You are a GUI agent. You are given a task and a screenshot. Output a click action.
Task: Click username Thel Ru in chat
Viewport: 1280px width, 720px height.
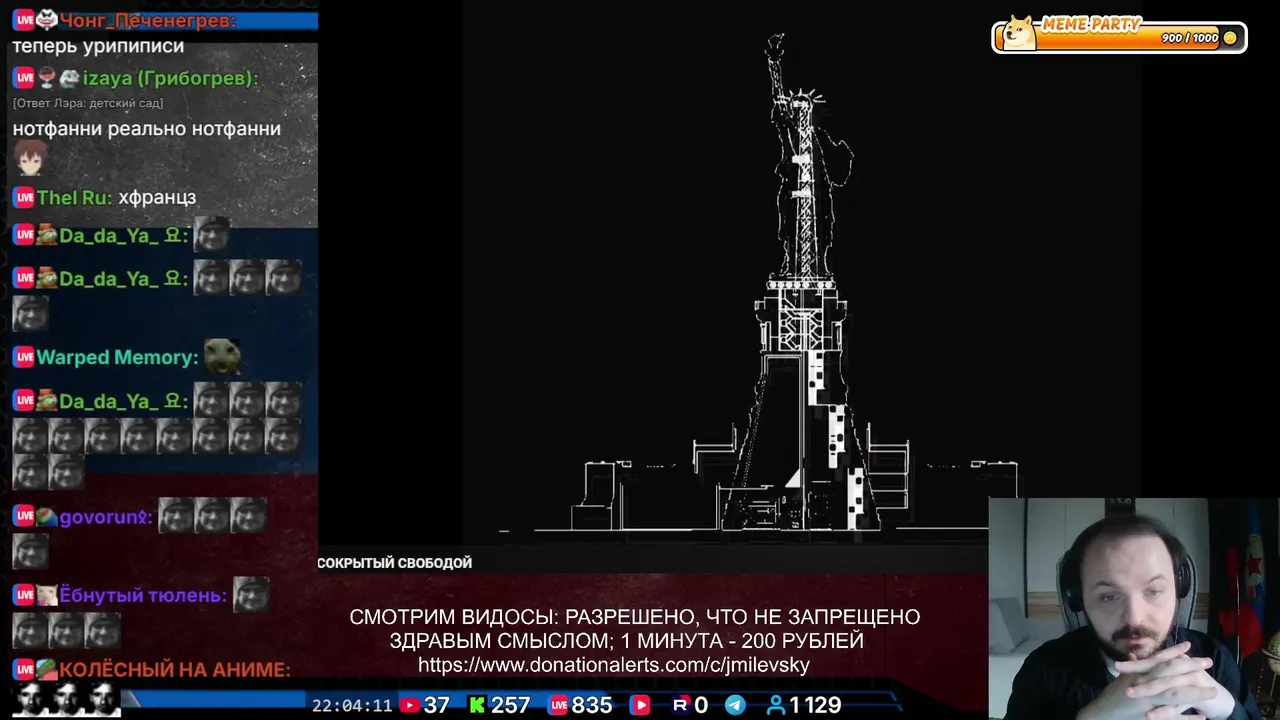[75, 198]
